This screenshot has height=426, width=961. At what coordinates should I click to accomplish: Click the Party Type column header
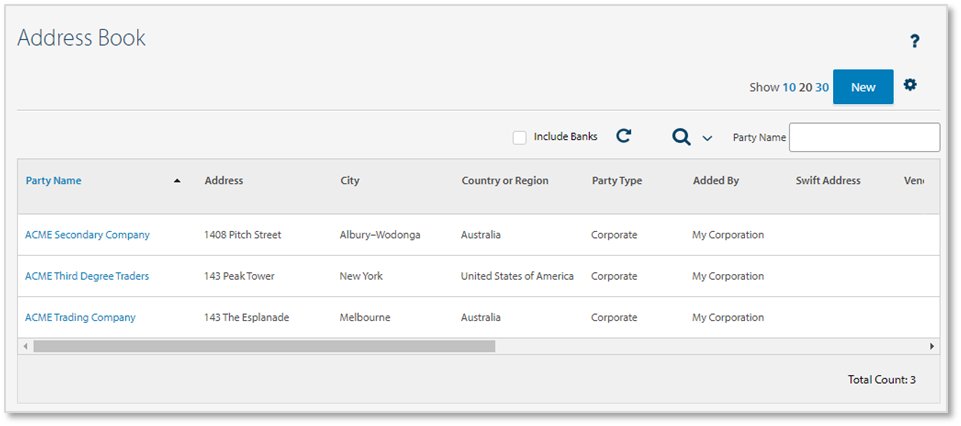point(617,181)
